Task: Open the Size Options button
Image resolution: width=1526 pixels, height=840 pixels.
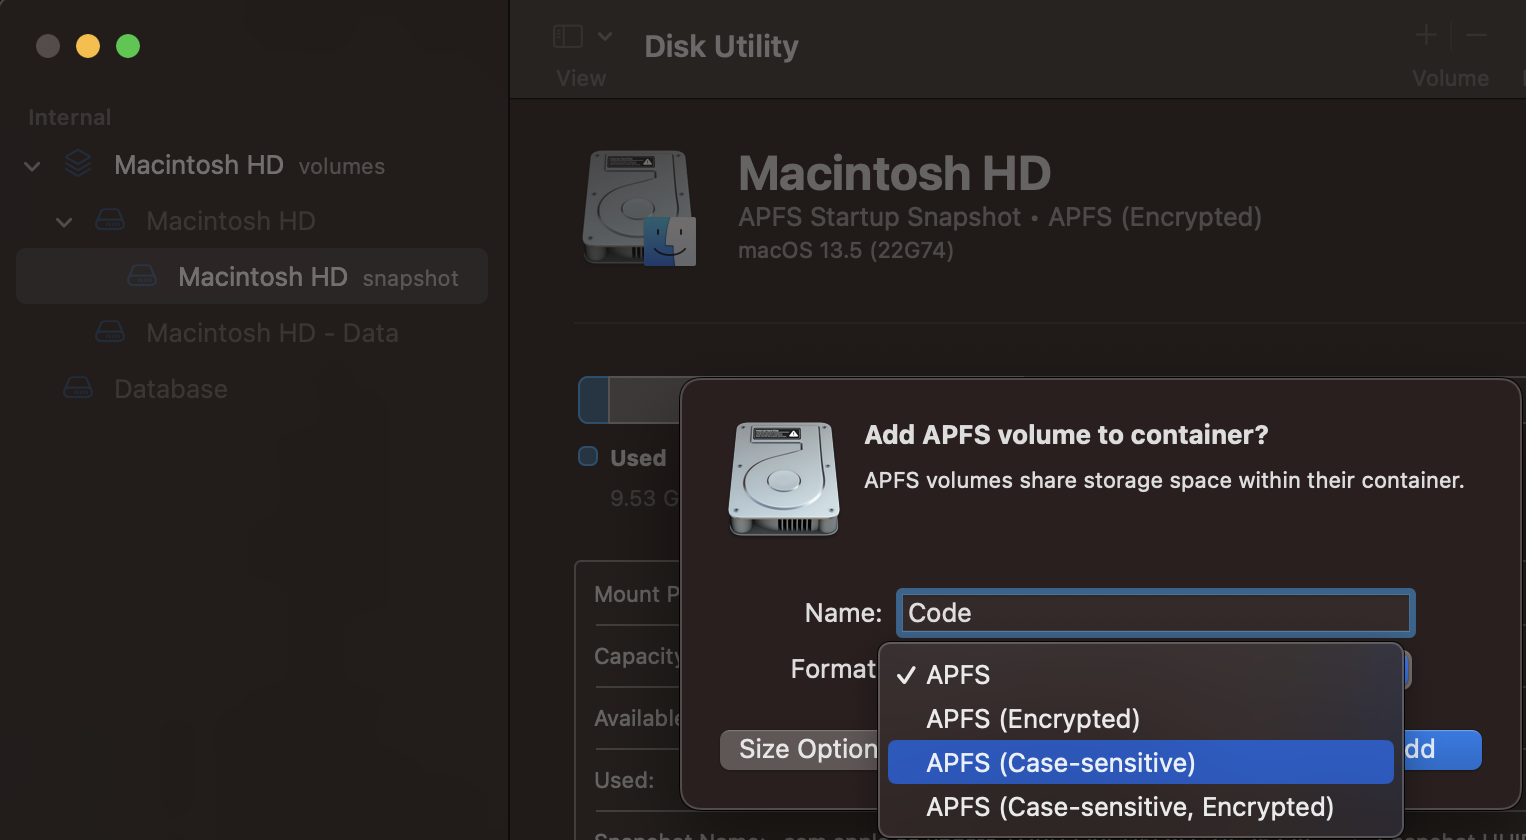Action: 800,750
